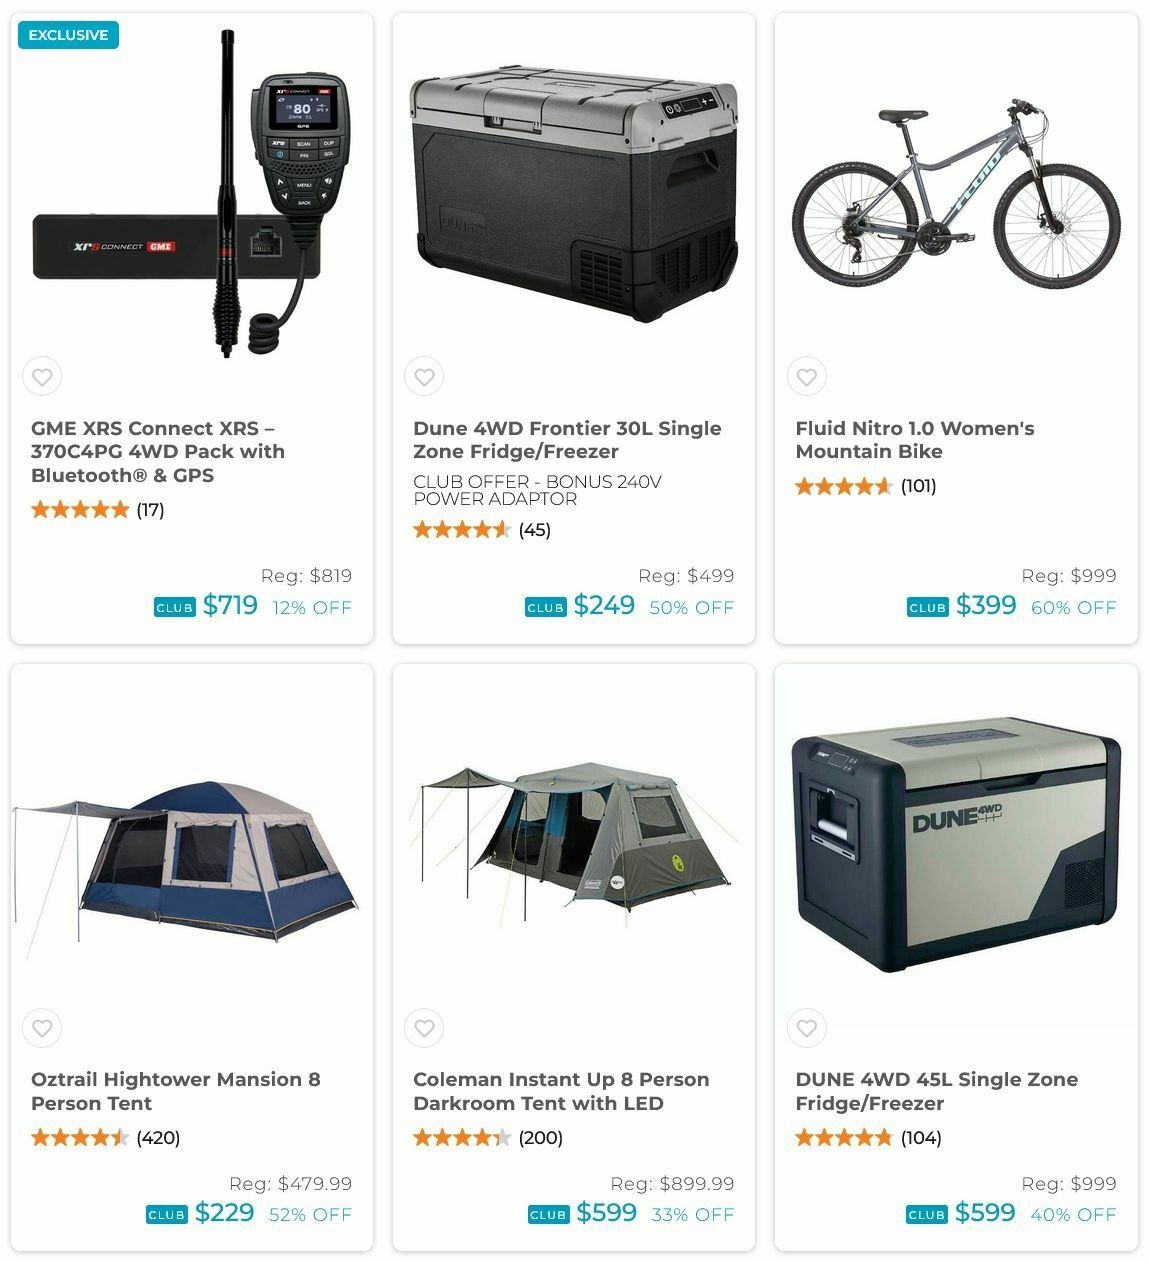Click heart icon on DUNE 45L Fridge
1150x1262 pixels.
click(x=807, y=1028)
